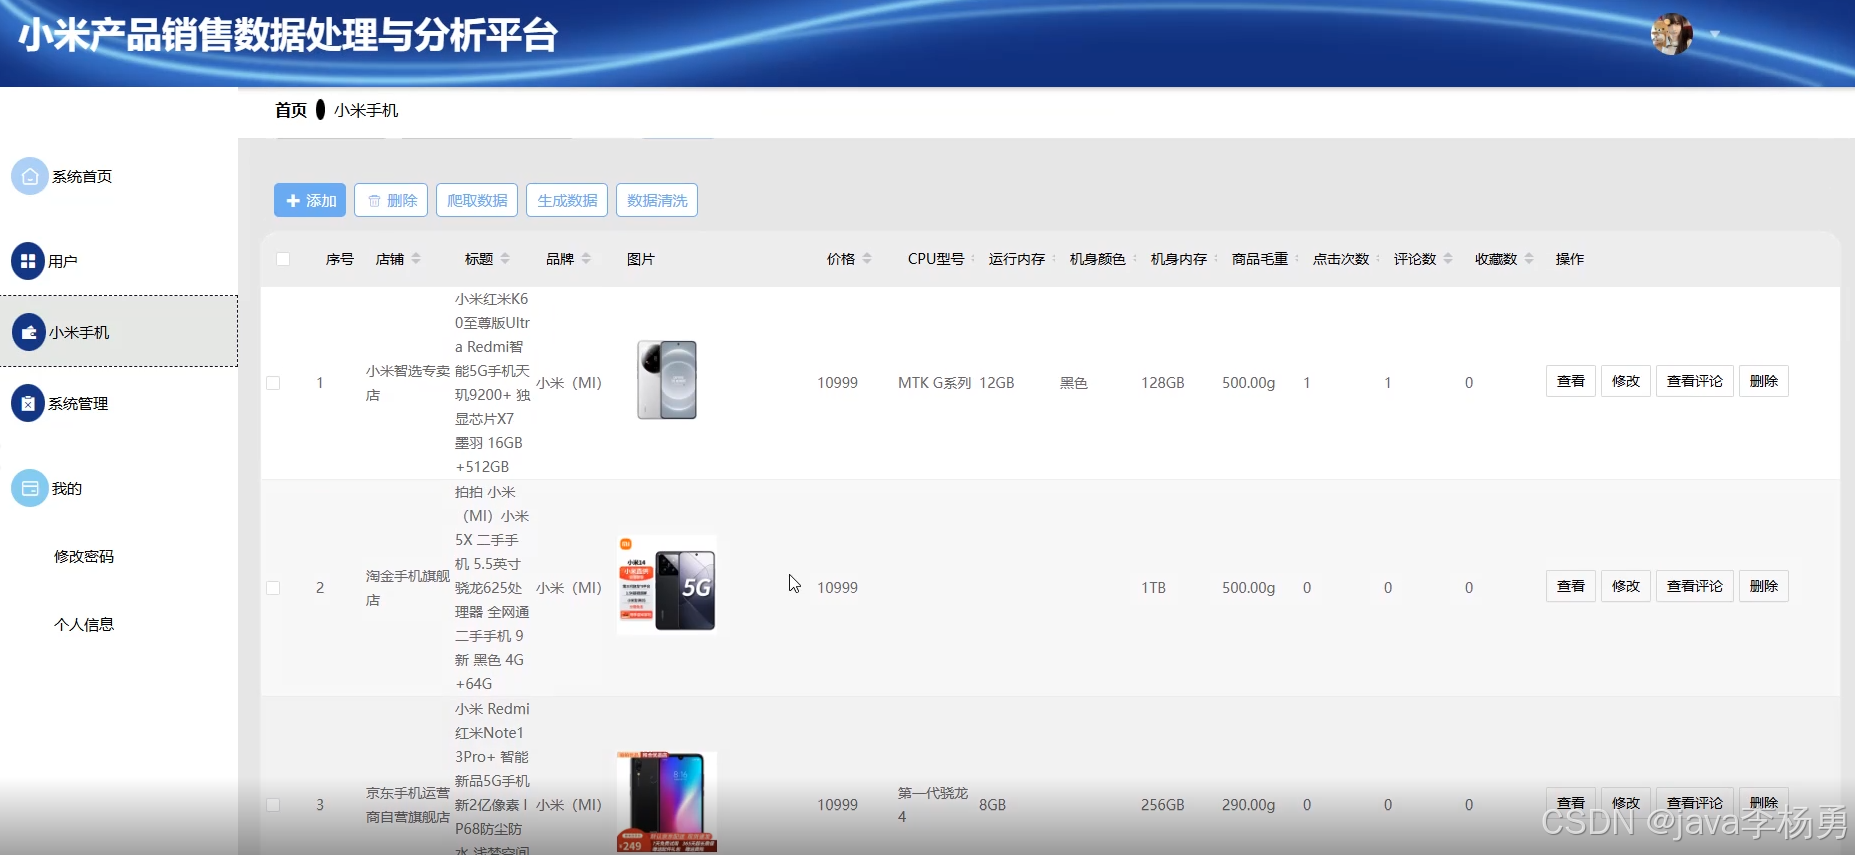Click 数据清洗 button
The width and height of the screenshot is (1855, 855).
[657, 200]
